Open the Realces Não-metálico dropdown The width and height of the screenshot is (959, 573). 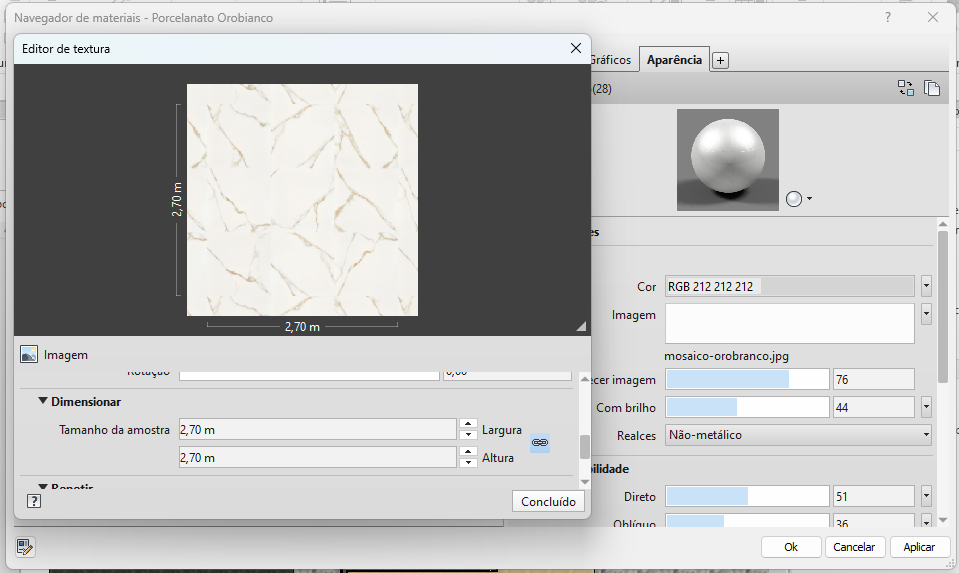[798, 435]
